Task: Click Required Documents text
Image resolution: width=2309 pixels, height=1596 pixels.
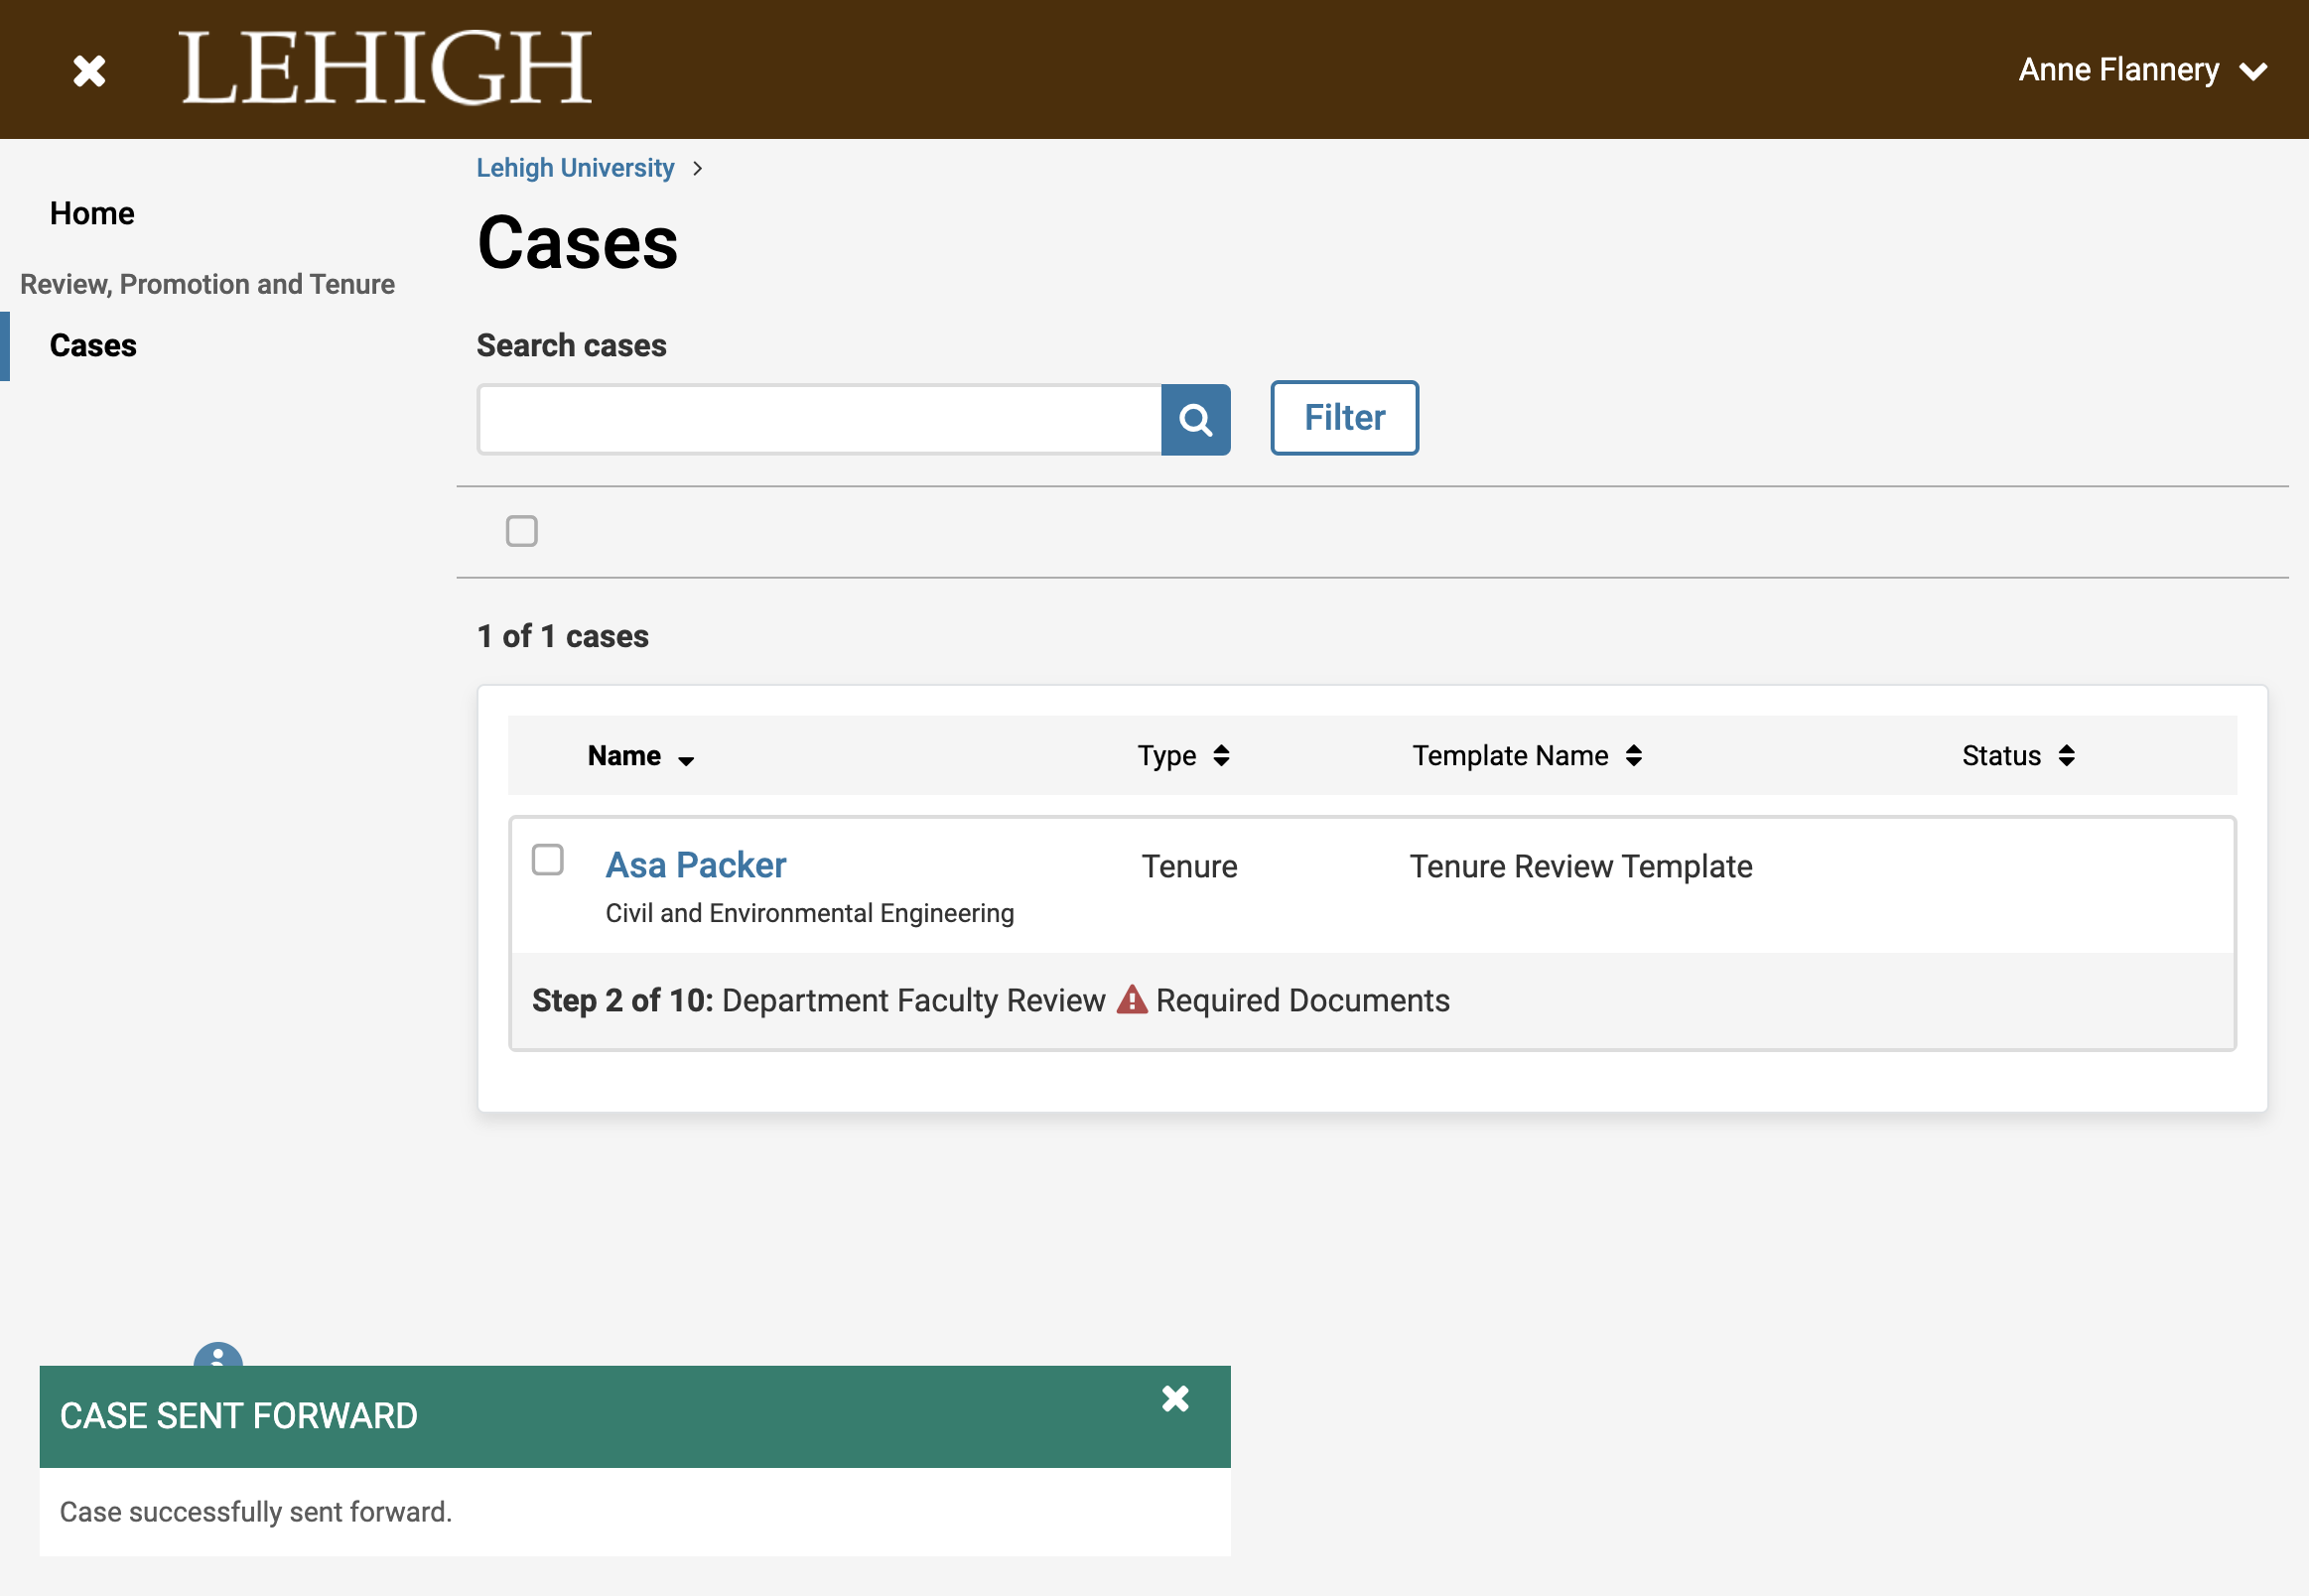Action: (x=1302, y=1000)
